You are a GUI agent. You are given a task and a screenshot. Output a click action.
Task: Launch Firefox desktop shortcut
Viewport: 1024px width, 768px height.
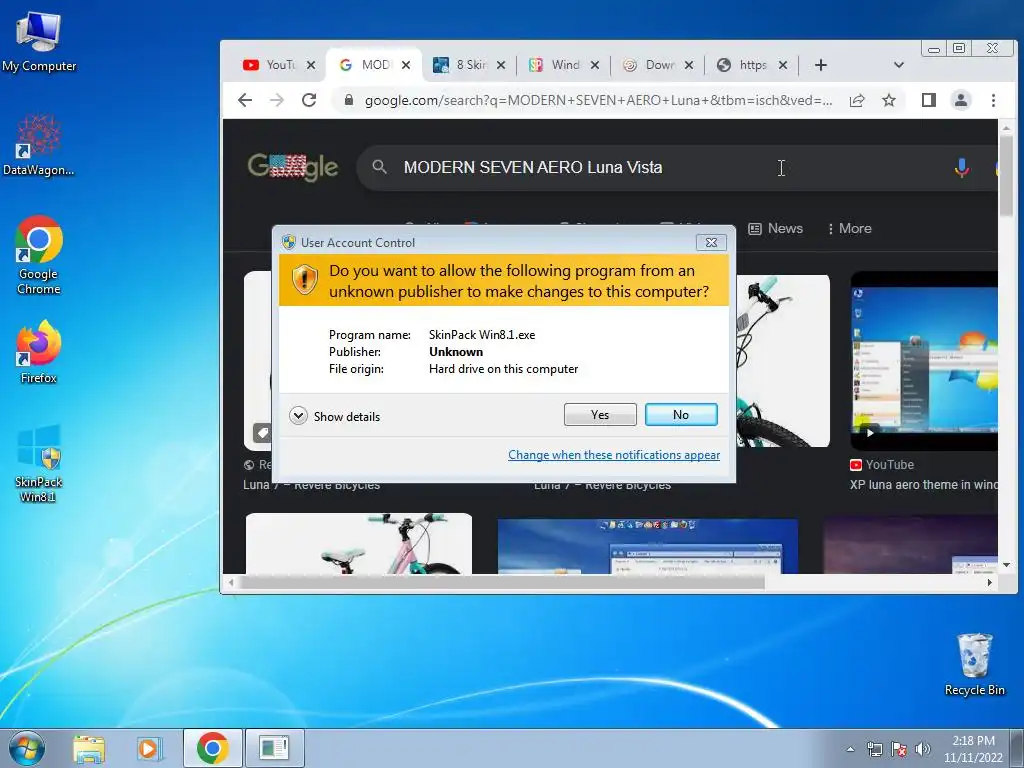[x=39, y=352]
